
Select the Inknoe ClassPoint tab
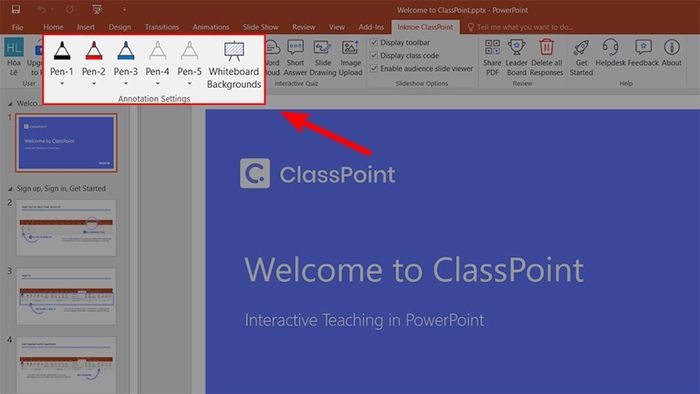pyautogui.click(x=425, y=27)
